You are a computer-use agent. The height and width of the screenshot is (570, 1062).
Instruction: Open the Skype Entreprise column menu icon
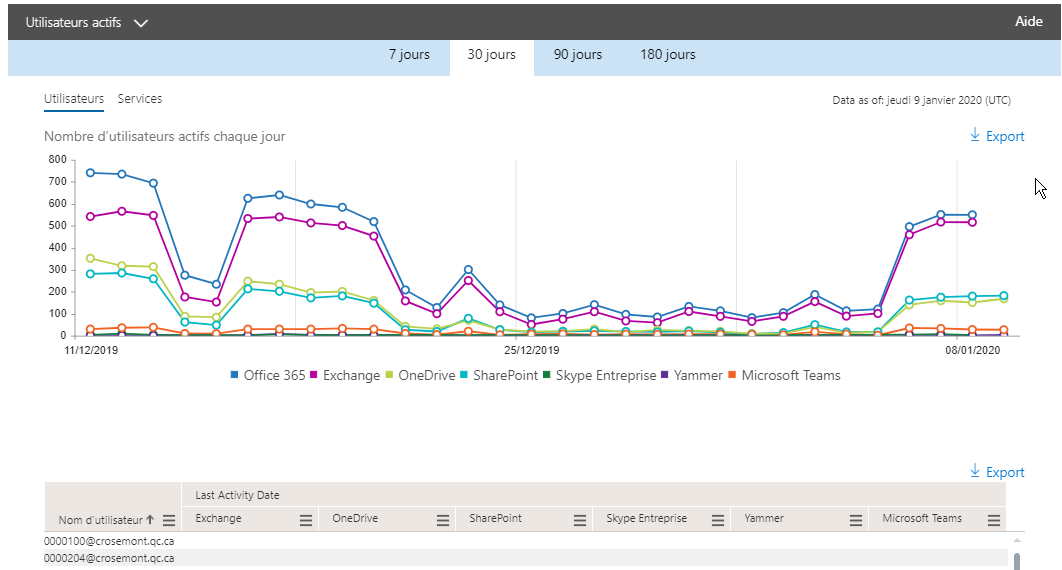[718, 520]
